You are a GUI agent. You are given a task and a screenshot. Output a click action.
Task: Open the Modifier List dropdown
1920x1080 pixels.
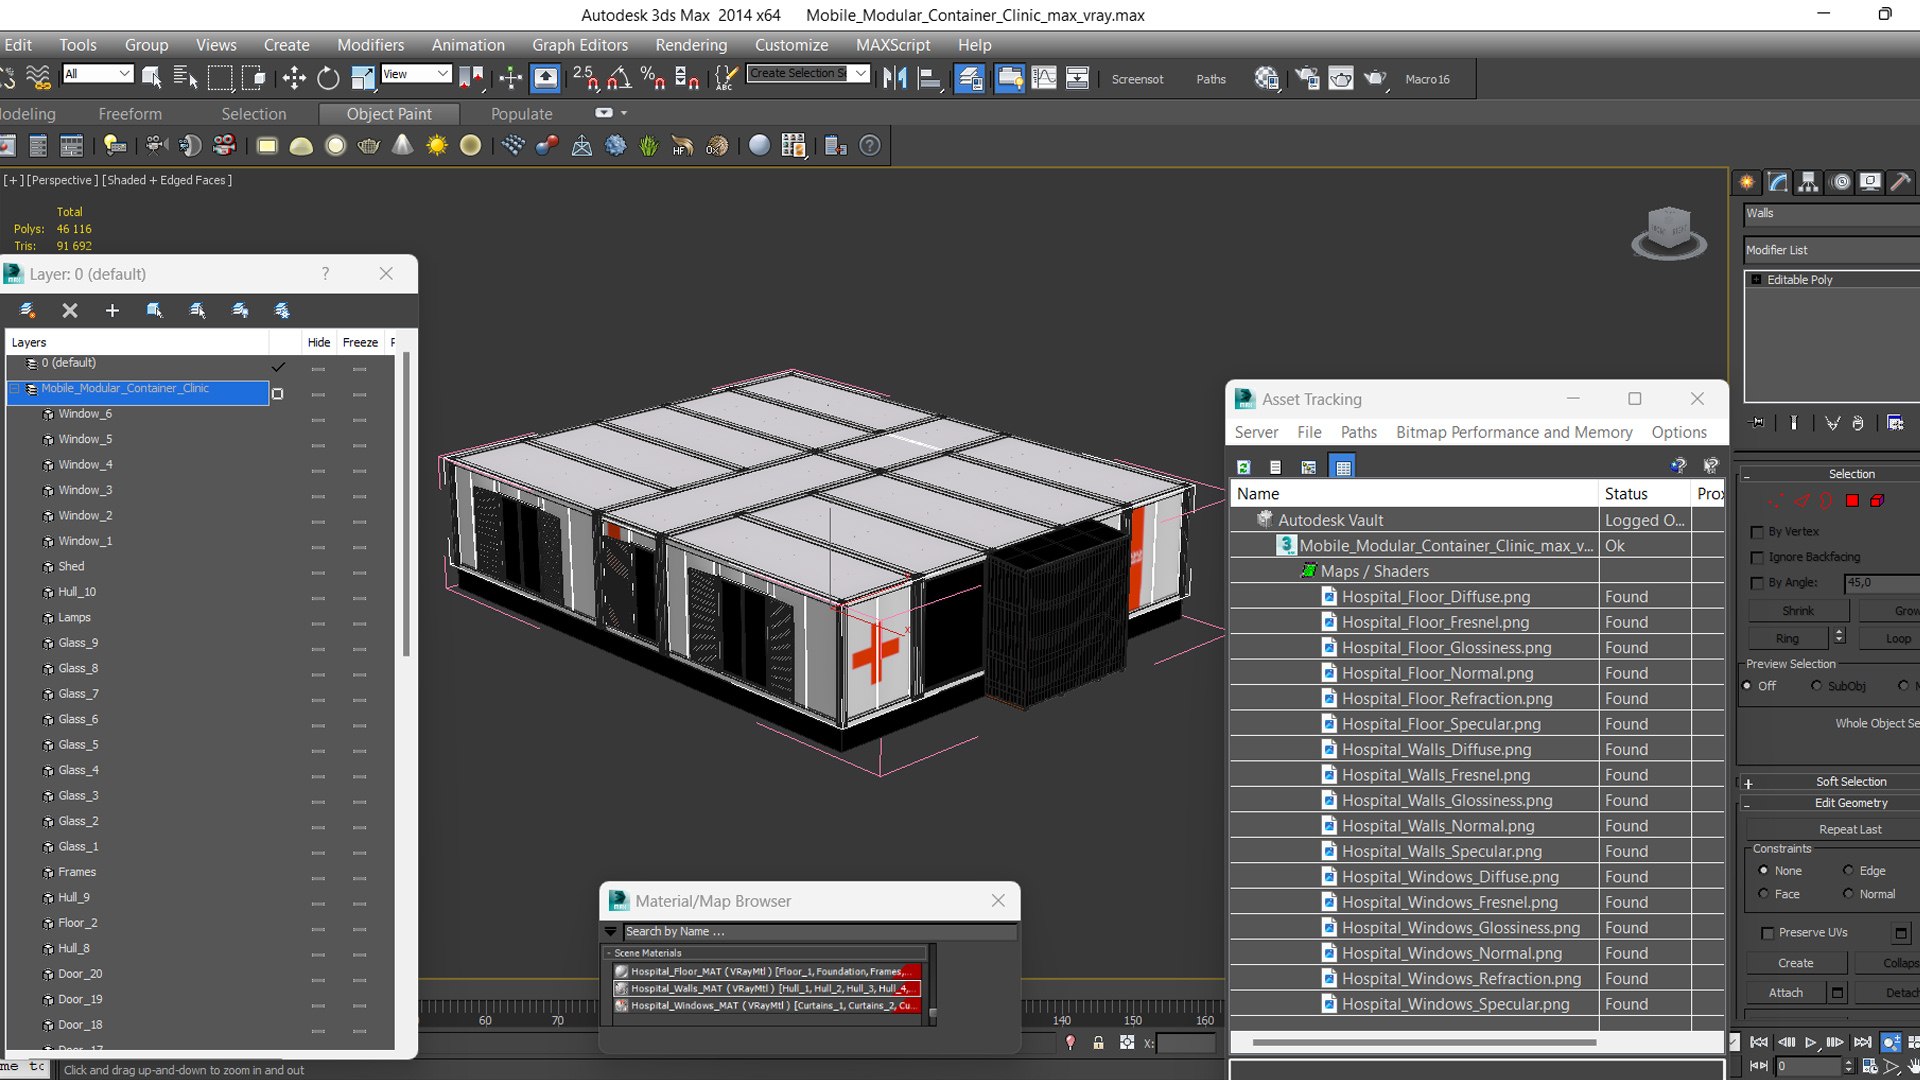pos(1831,250)
